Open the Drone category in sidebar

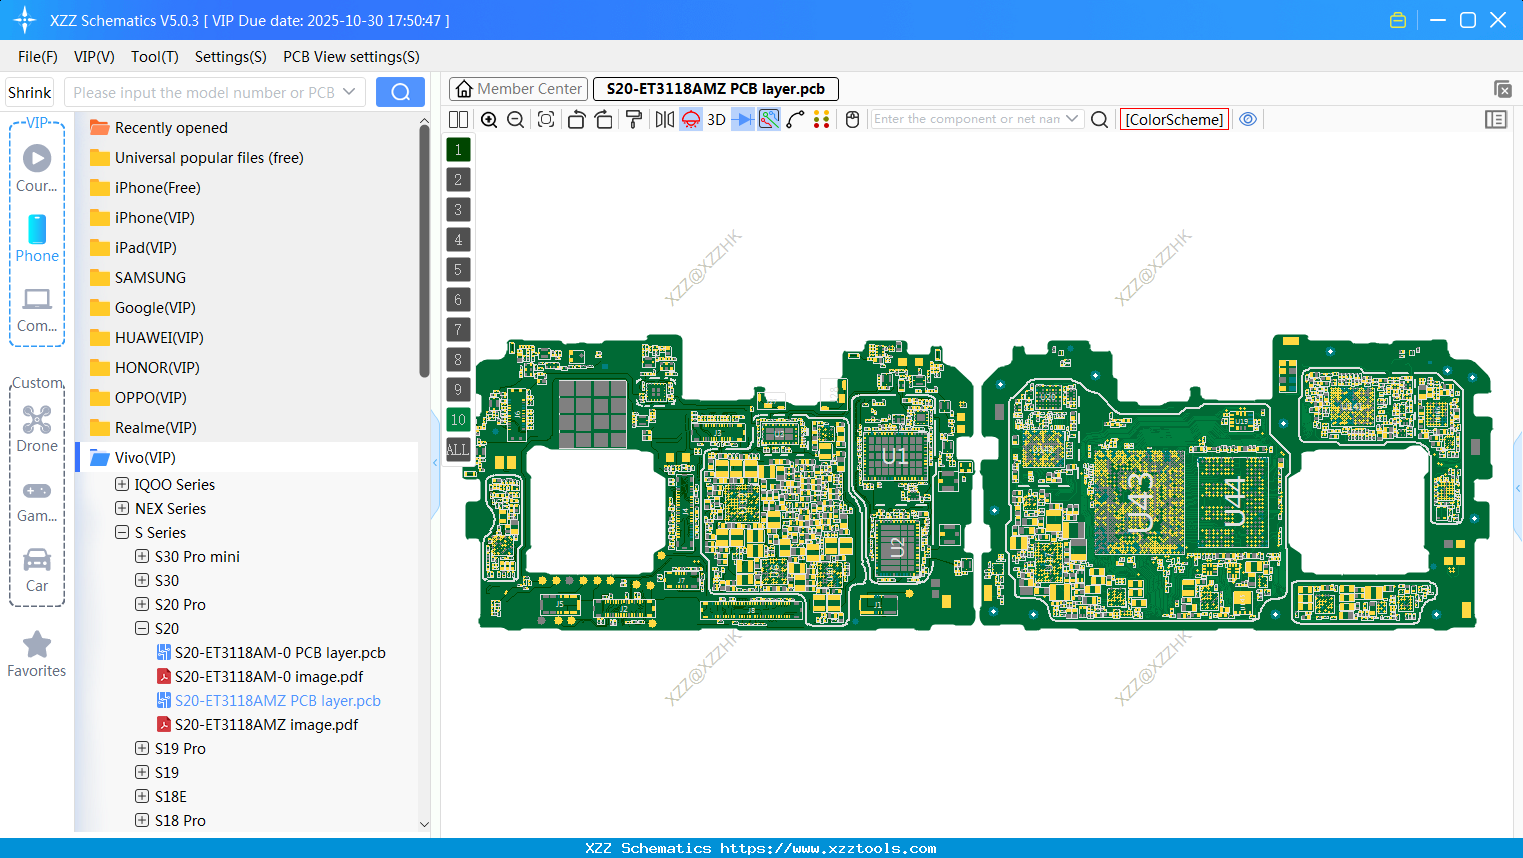(x=37, y=429)
